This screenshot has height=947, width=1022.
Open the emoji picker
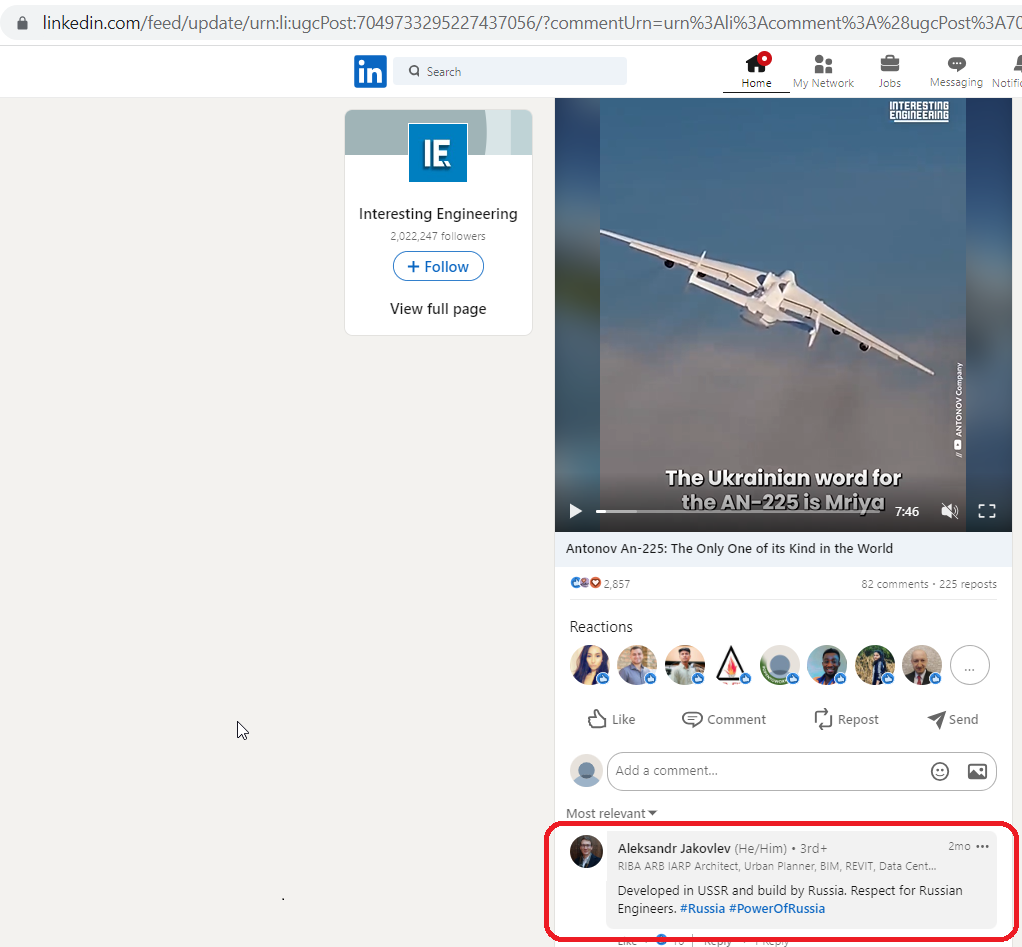click(x=939, y=772)
